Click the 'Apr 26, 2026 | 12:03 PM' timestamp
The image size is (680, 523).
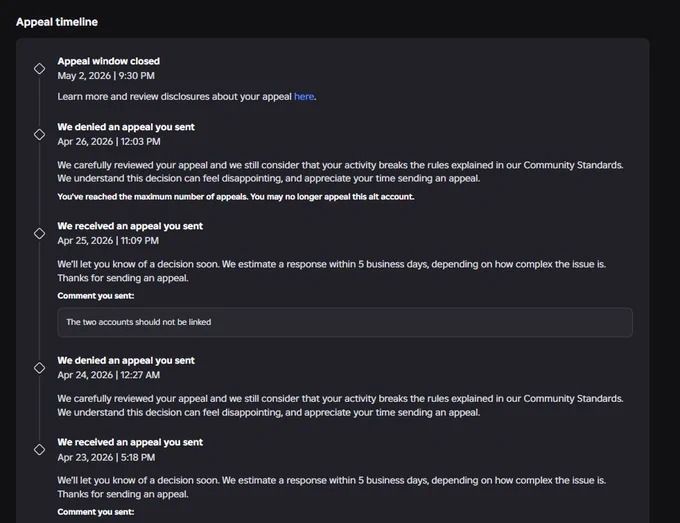click(x=109, y=141)
